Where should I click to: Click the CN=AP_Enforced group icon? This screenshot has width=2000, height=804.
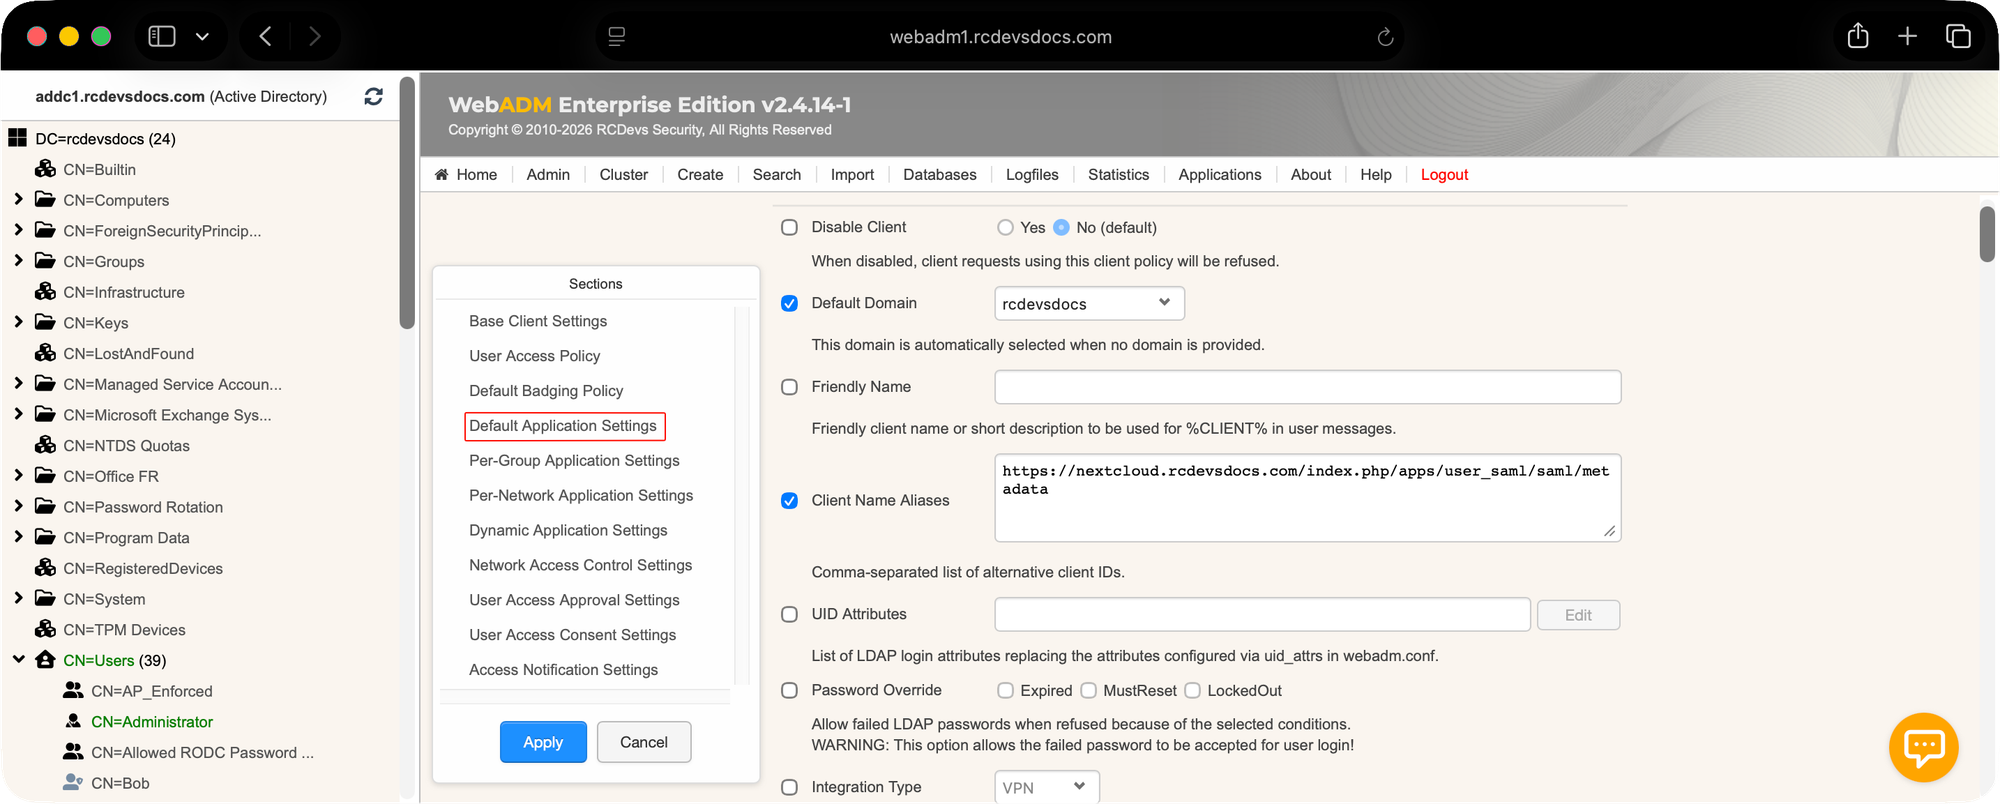[x=73, y=690]
